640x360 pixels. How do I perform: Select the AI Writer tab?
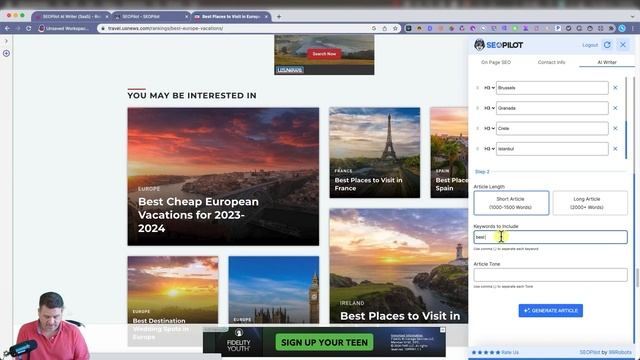pyautogui.click(x=607, y=62)
